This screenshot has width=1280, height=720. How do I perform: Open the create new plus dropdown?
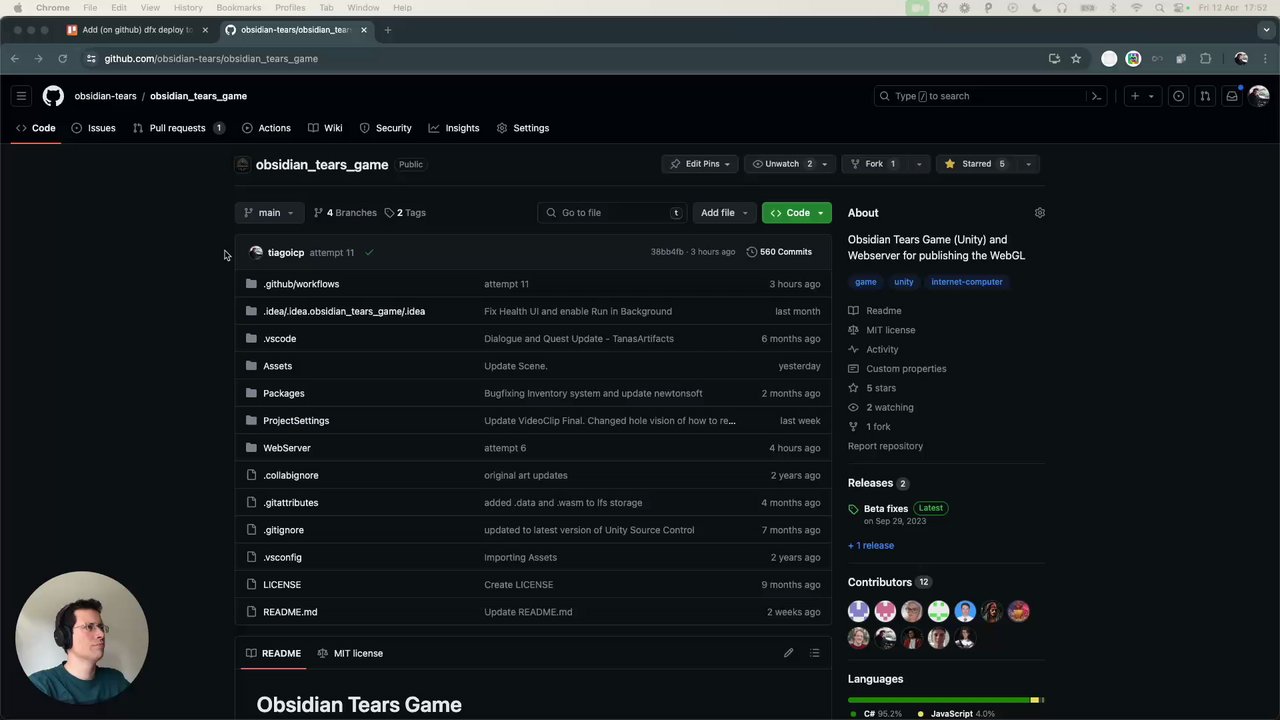[x=1141, y=96]
